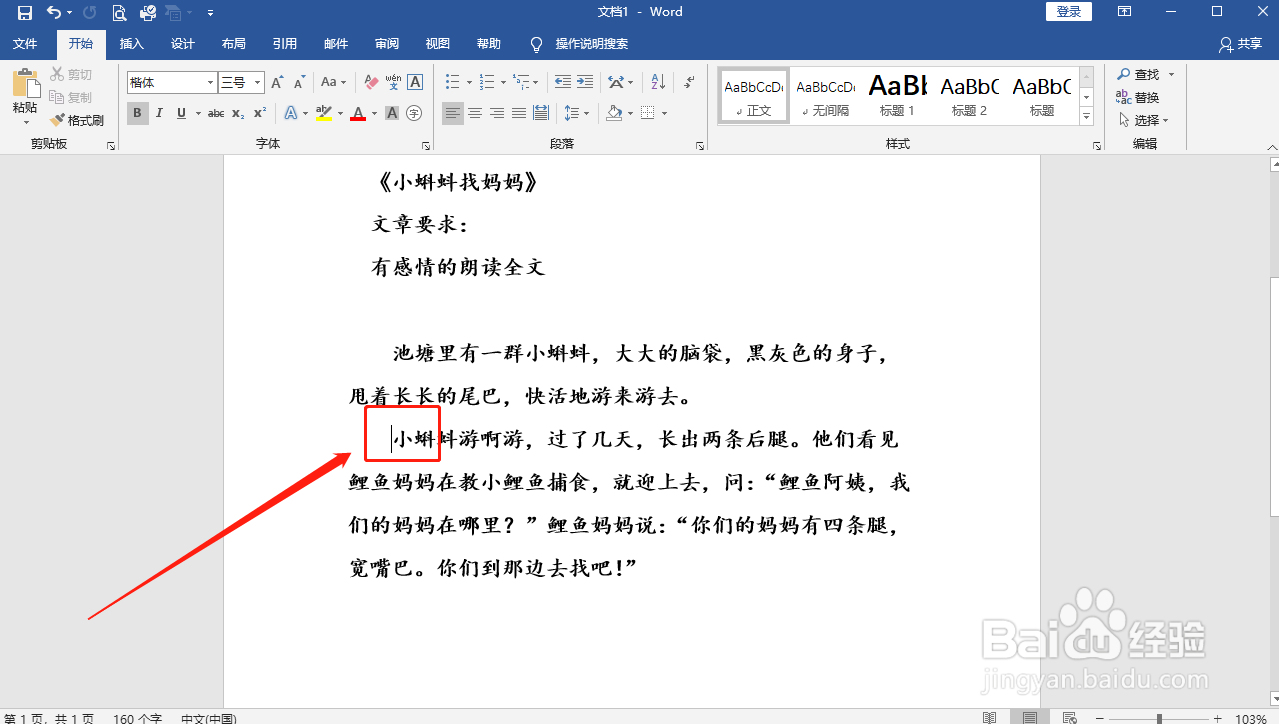This screenshot has height=724, width=1279.
Task: Justify the paragraph text
Action: coord(519,113)
